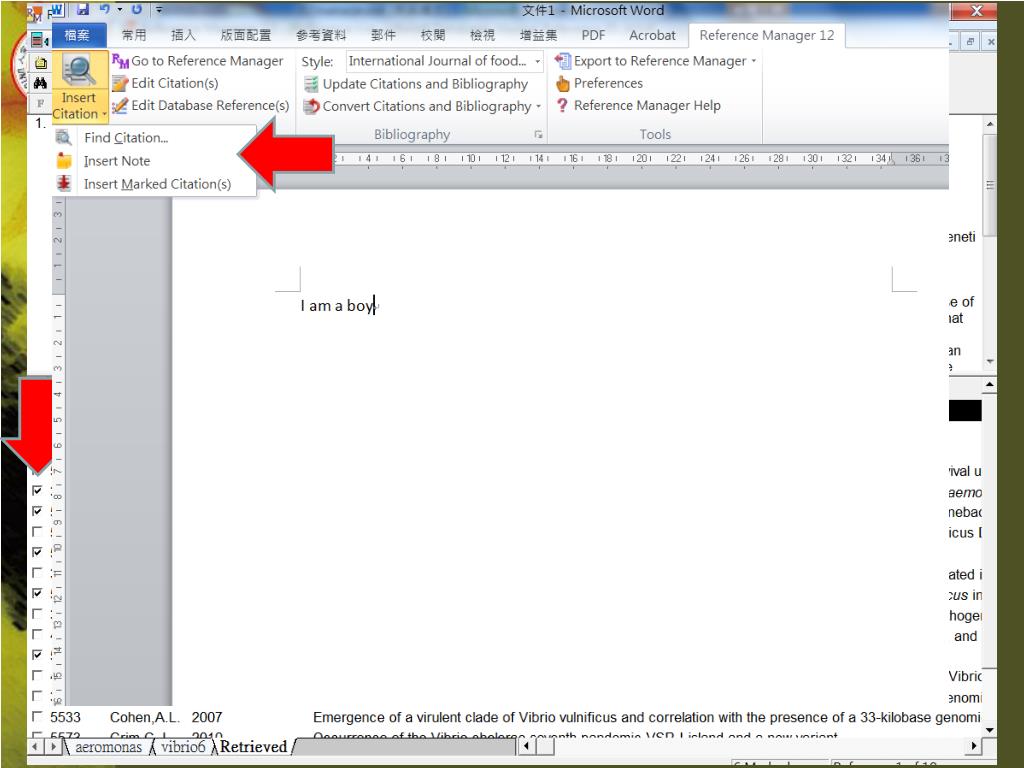The image size is (1024, 768).
Task: Click the RM icon beside Go to Reference Manager
Action: (120, 61)
